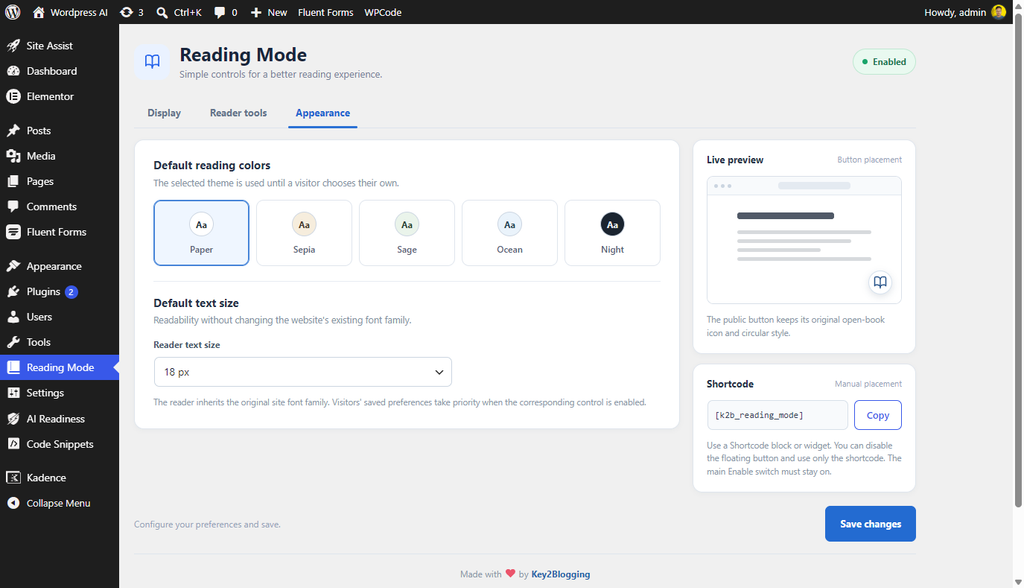Click the 'Manual placement' label

(x=868, y=384)
